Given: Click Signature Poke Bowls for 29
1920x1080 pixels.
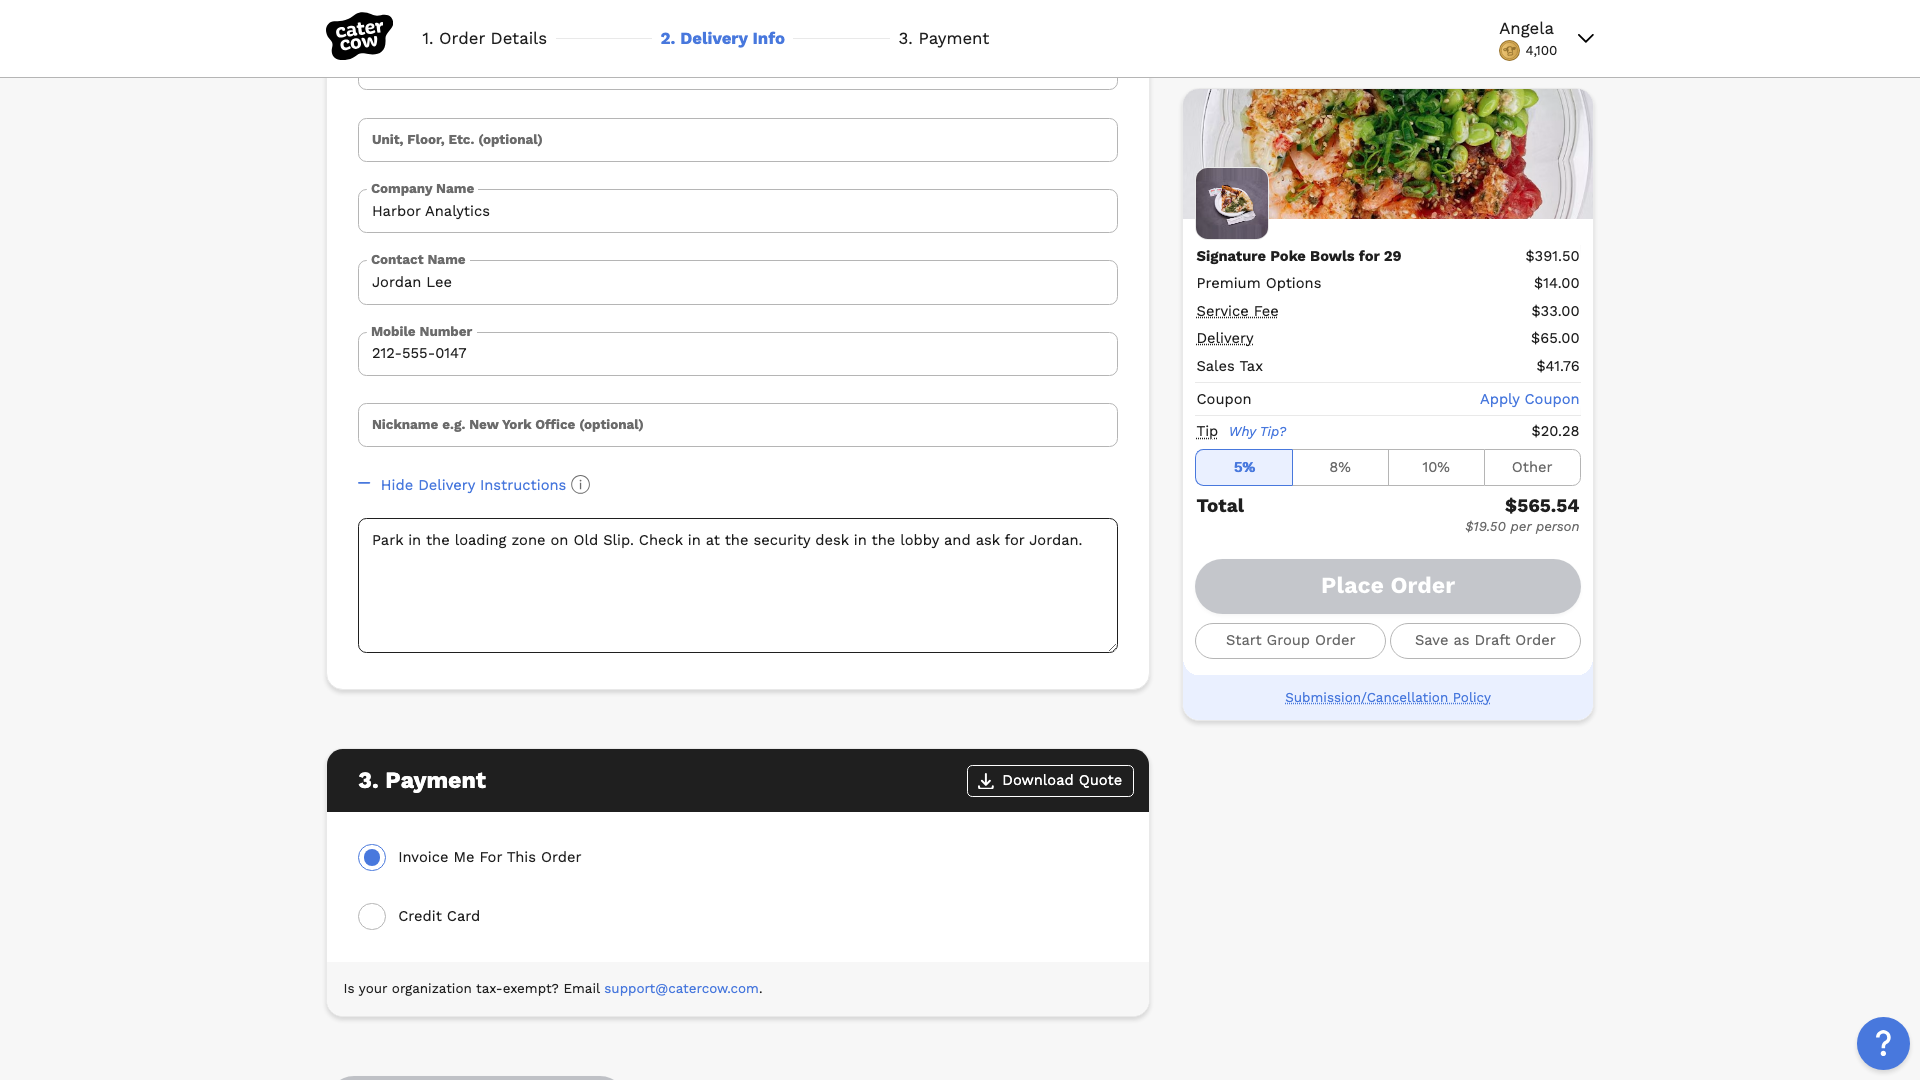Looking at the screenshot, I should click(1298, 256).
